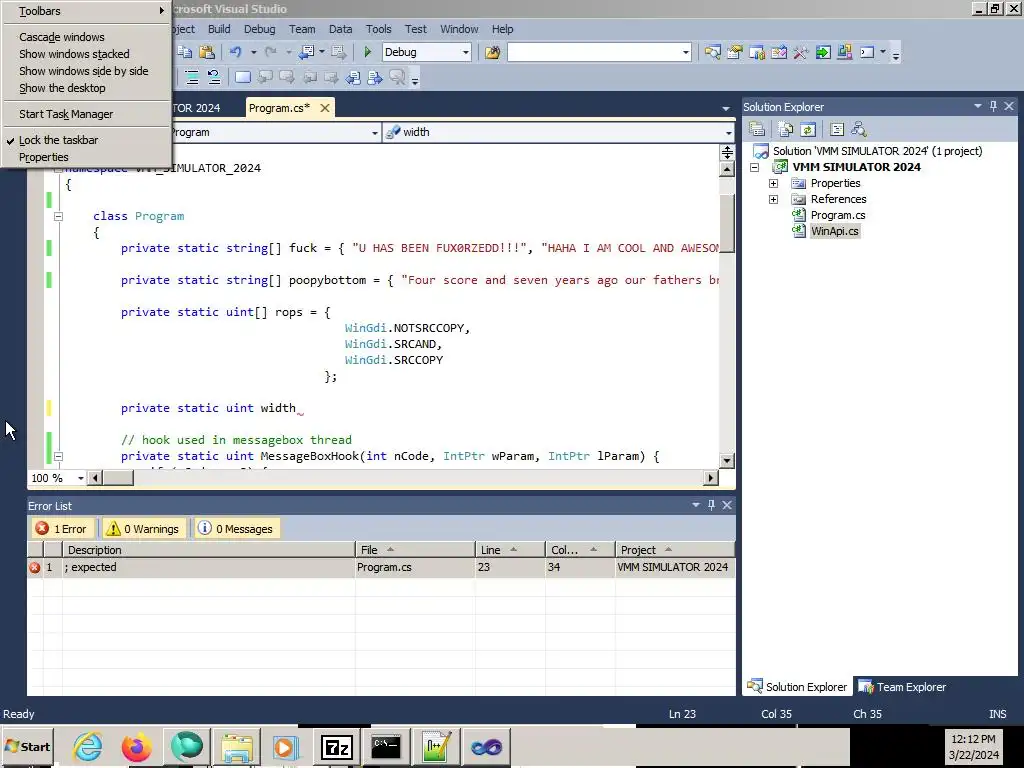Viewport: 1024px width, 768px height.
Task: Open Program.cs in Solution Explorer
Action: click(837, 215)
